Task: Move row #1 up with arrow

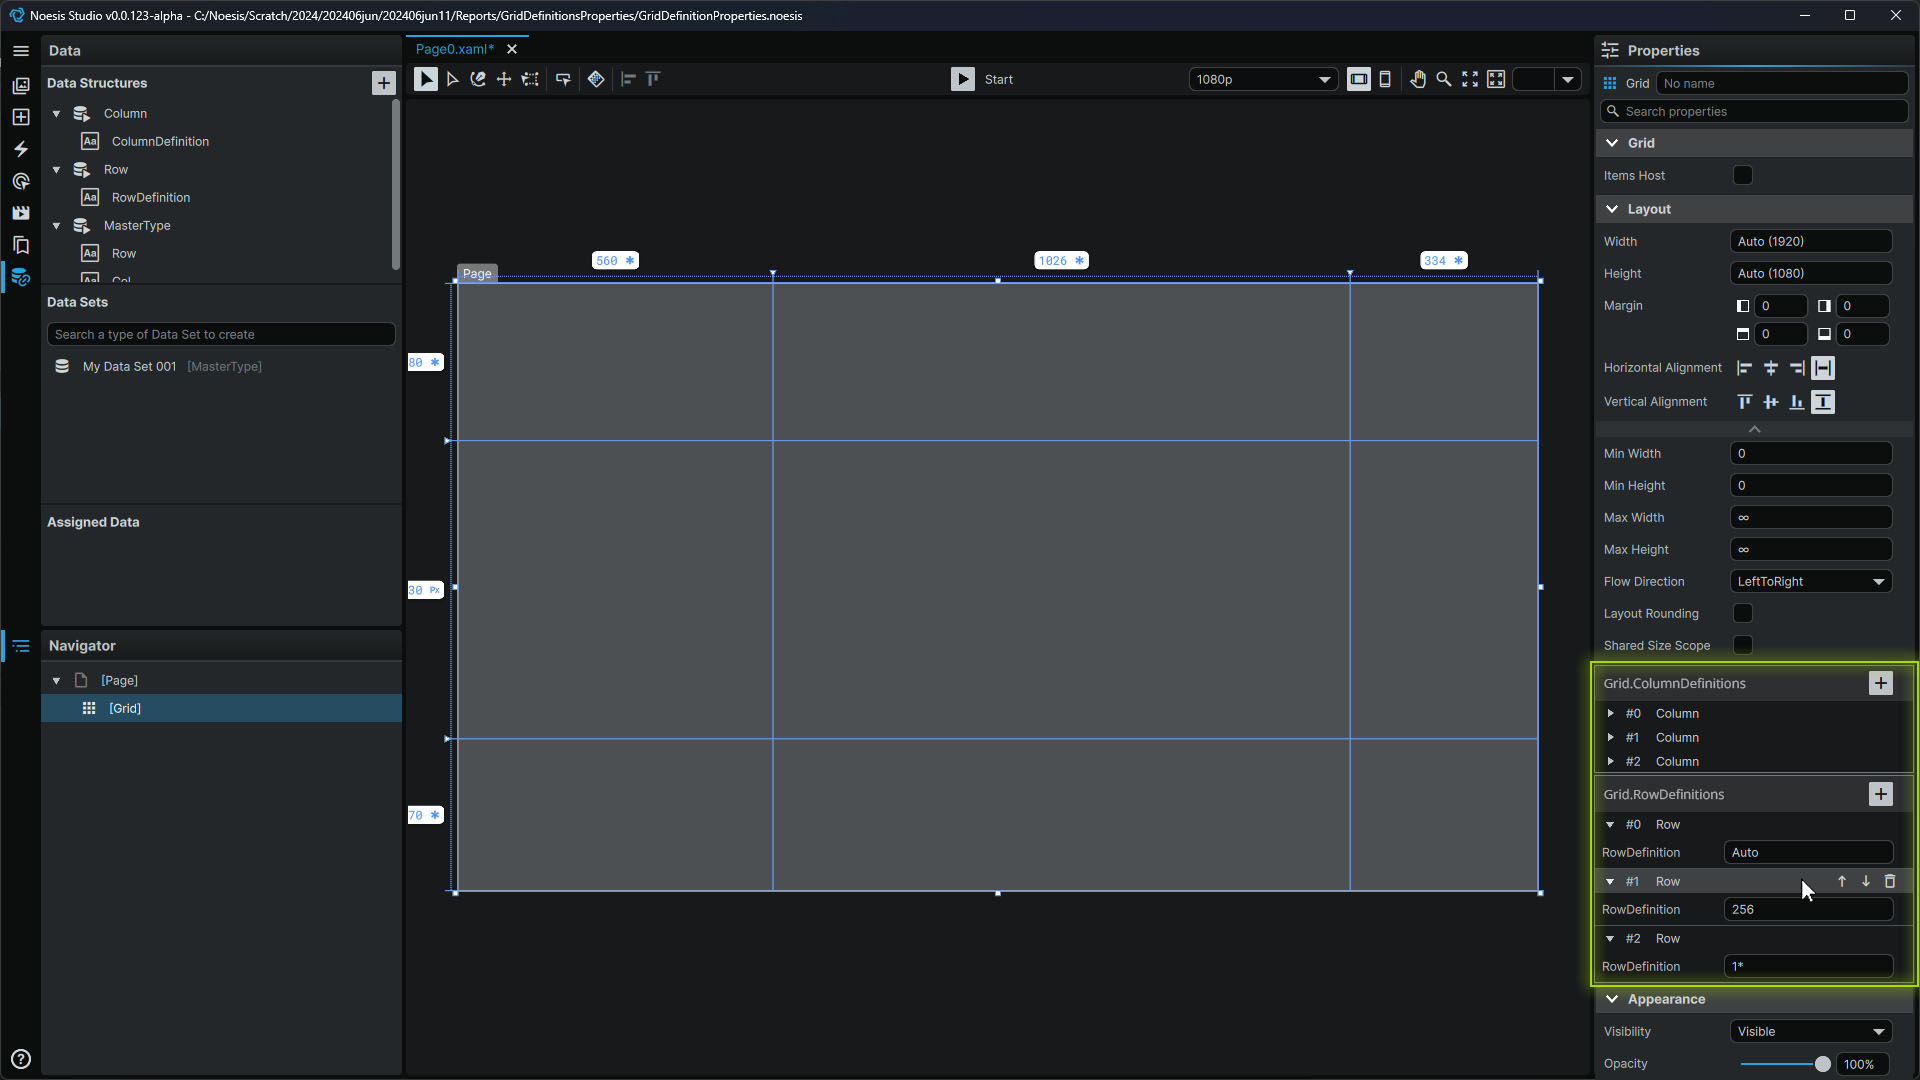Action: pos(1841,881)
